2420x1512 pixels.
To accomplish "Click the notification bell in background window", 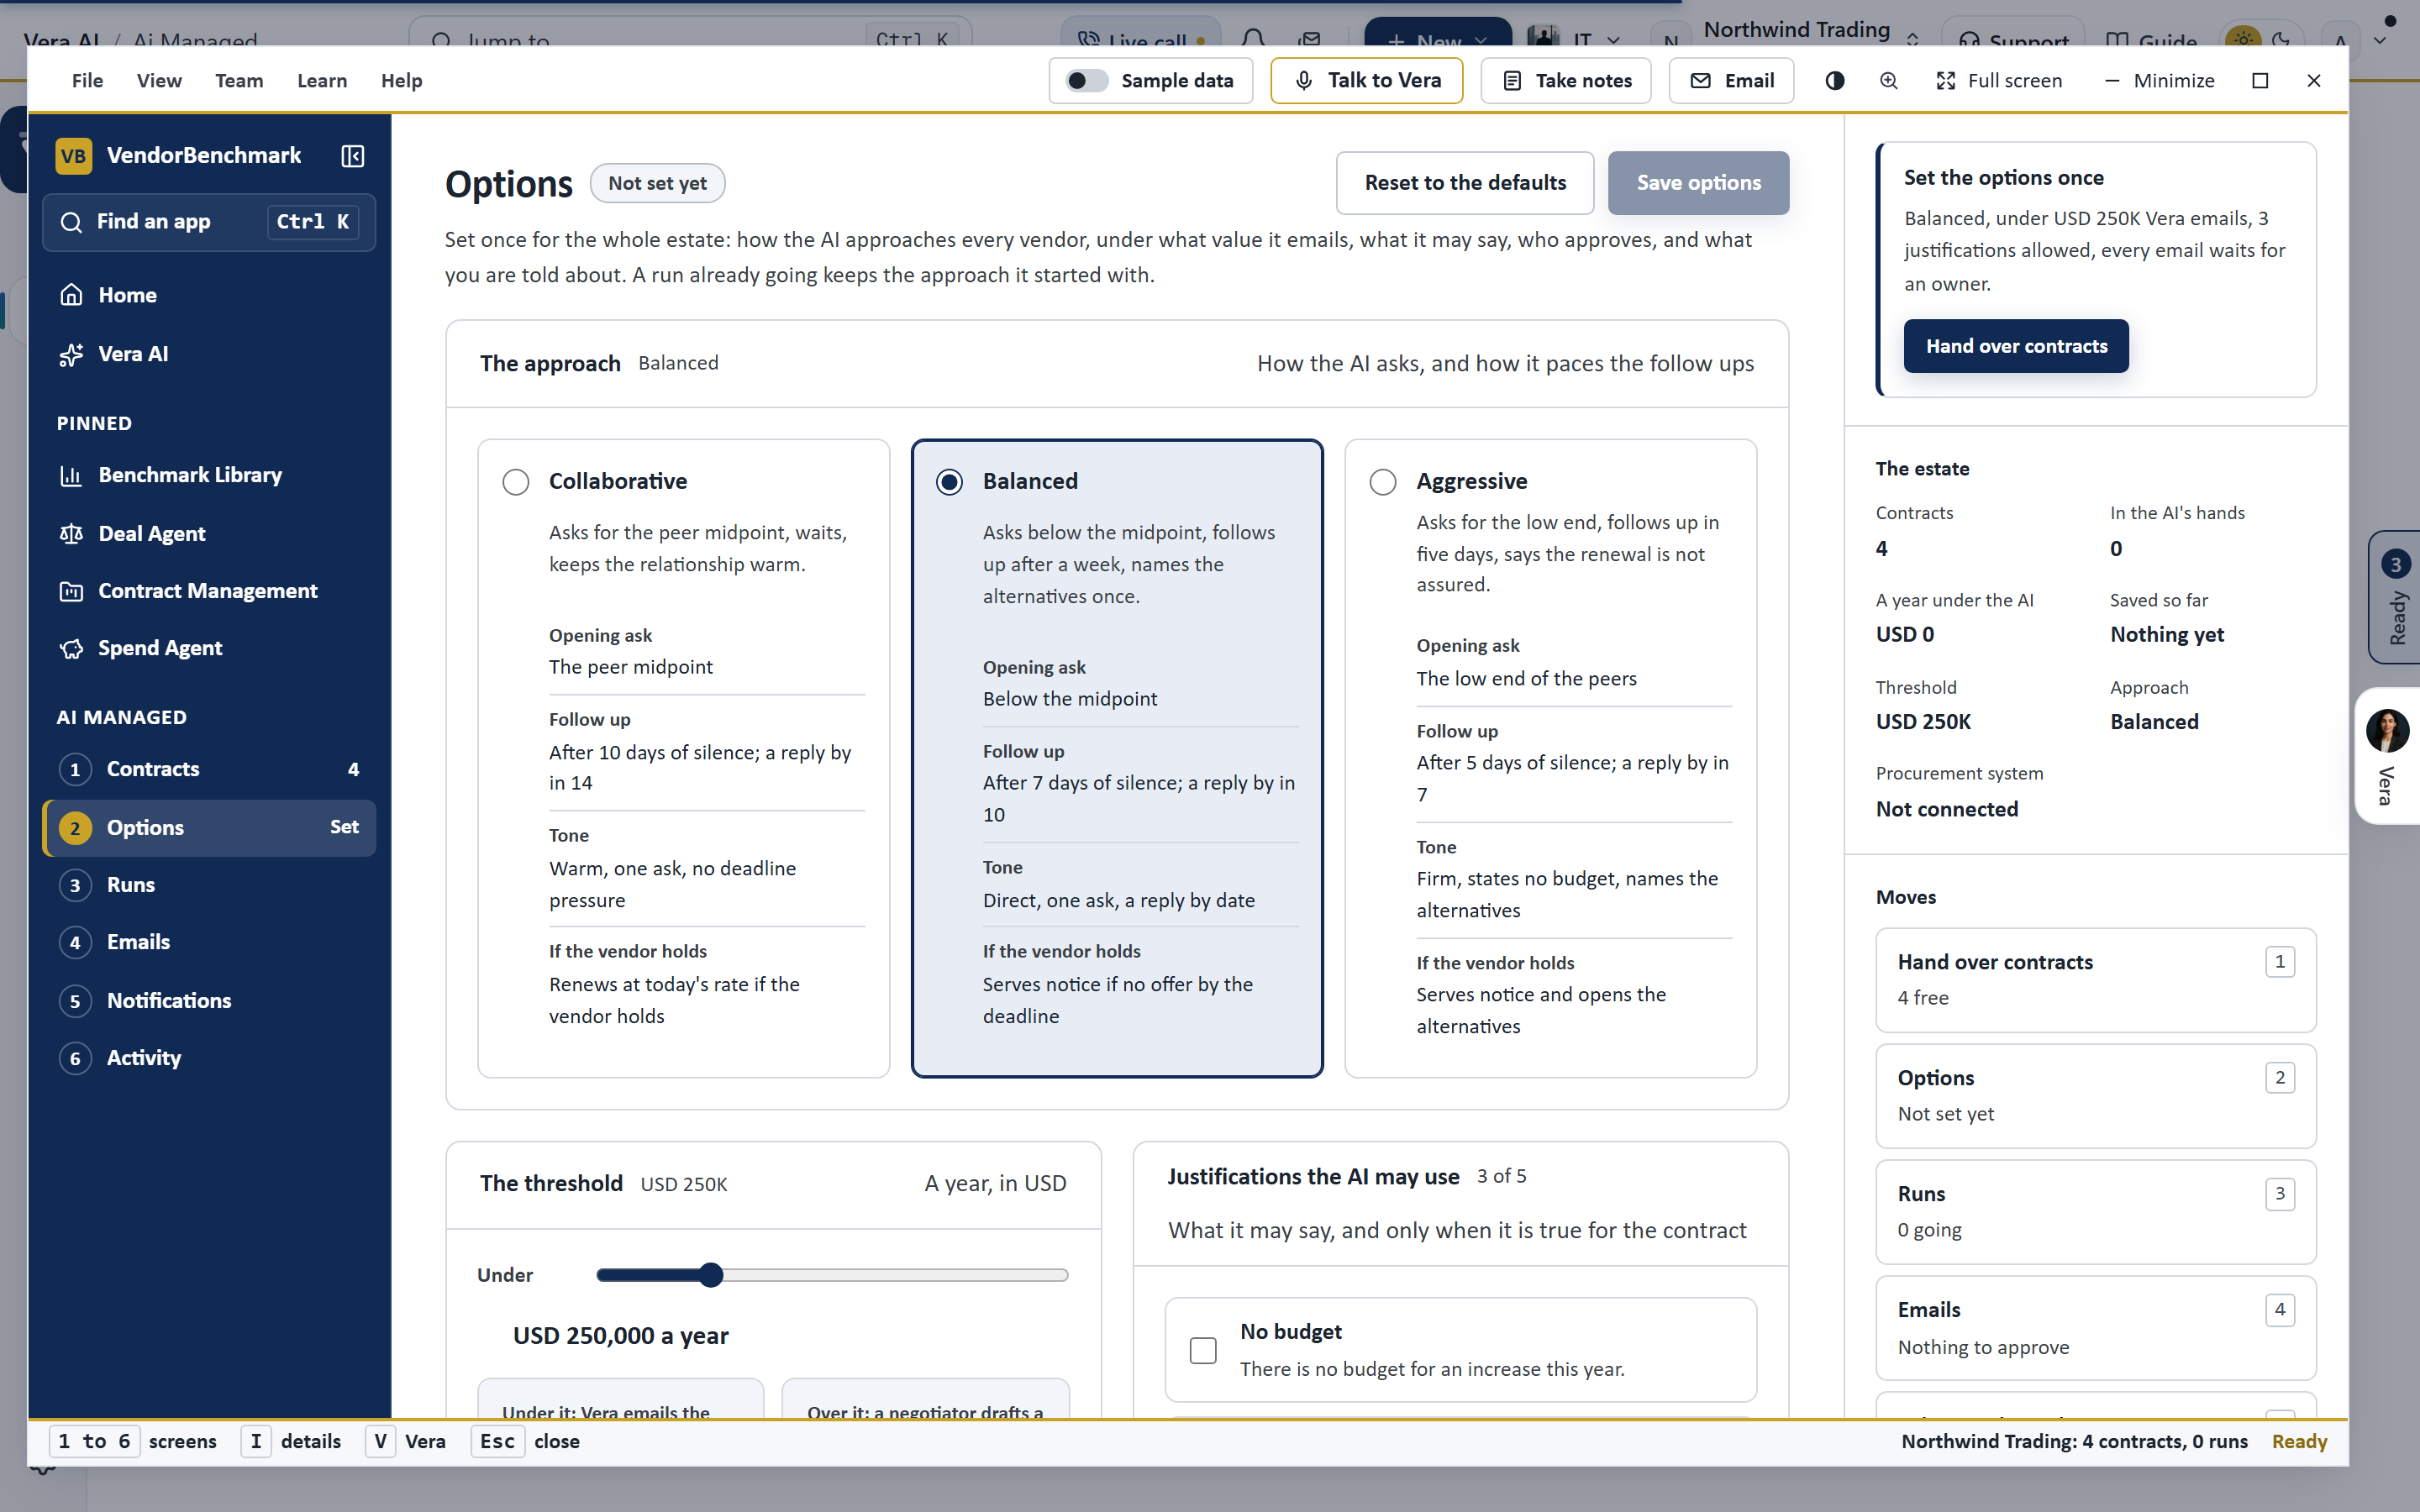I will pyautogui.click(x=1253, y=40).
